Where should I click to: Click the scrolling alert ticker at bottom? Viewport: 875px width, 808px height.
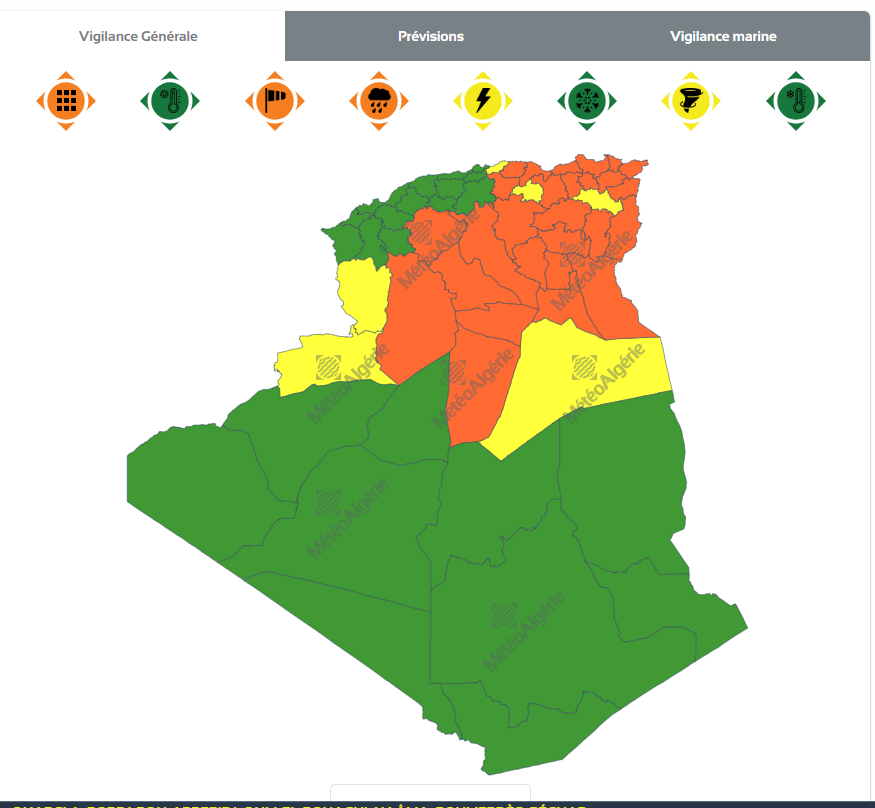[x=300, y=804]
